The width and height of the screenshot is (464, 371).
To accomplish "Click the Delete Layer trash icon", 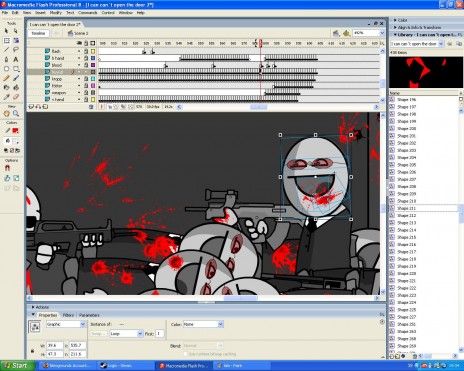I will tap(91, 107).
